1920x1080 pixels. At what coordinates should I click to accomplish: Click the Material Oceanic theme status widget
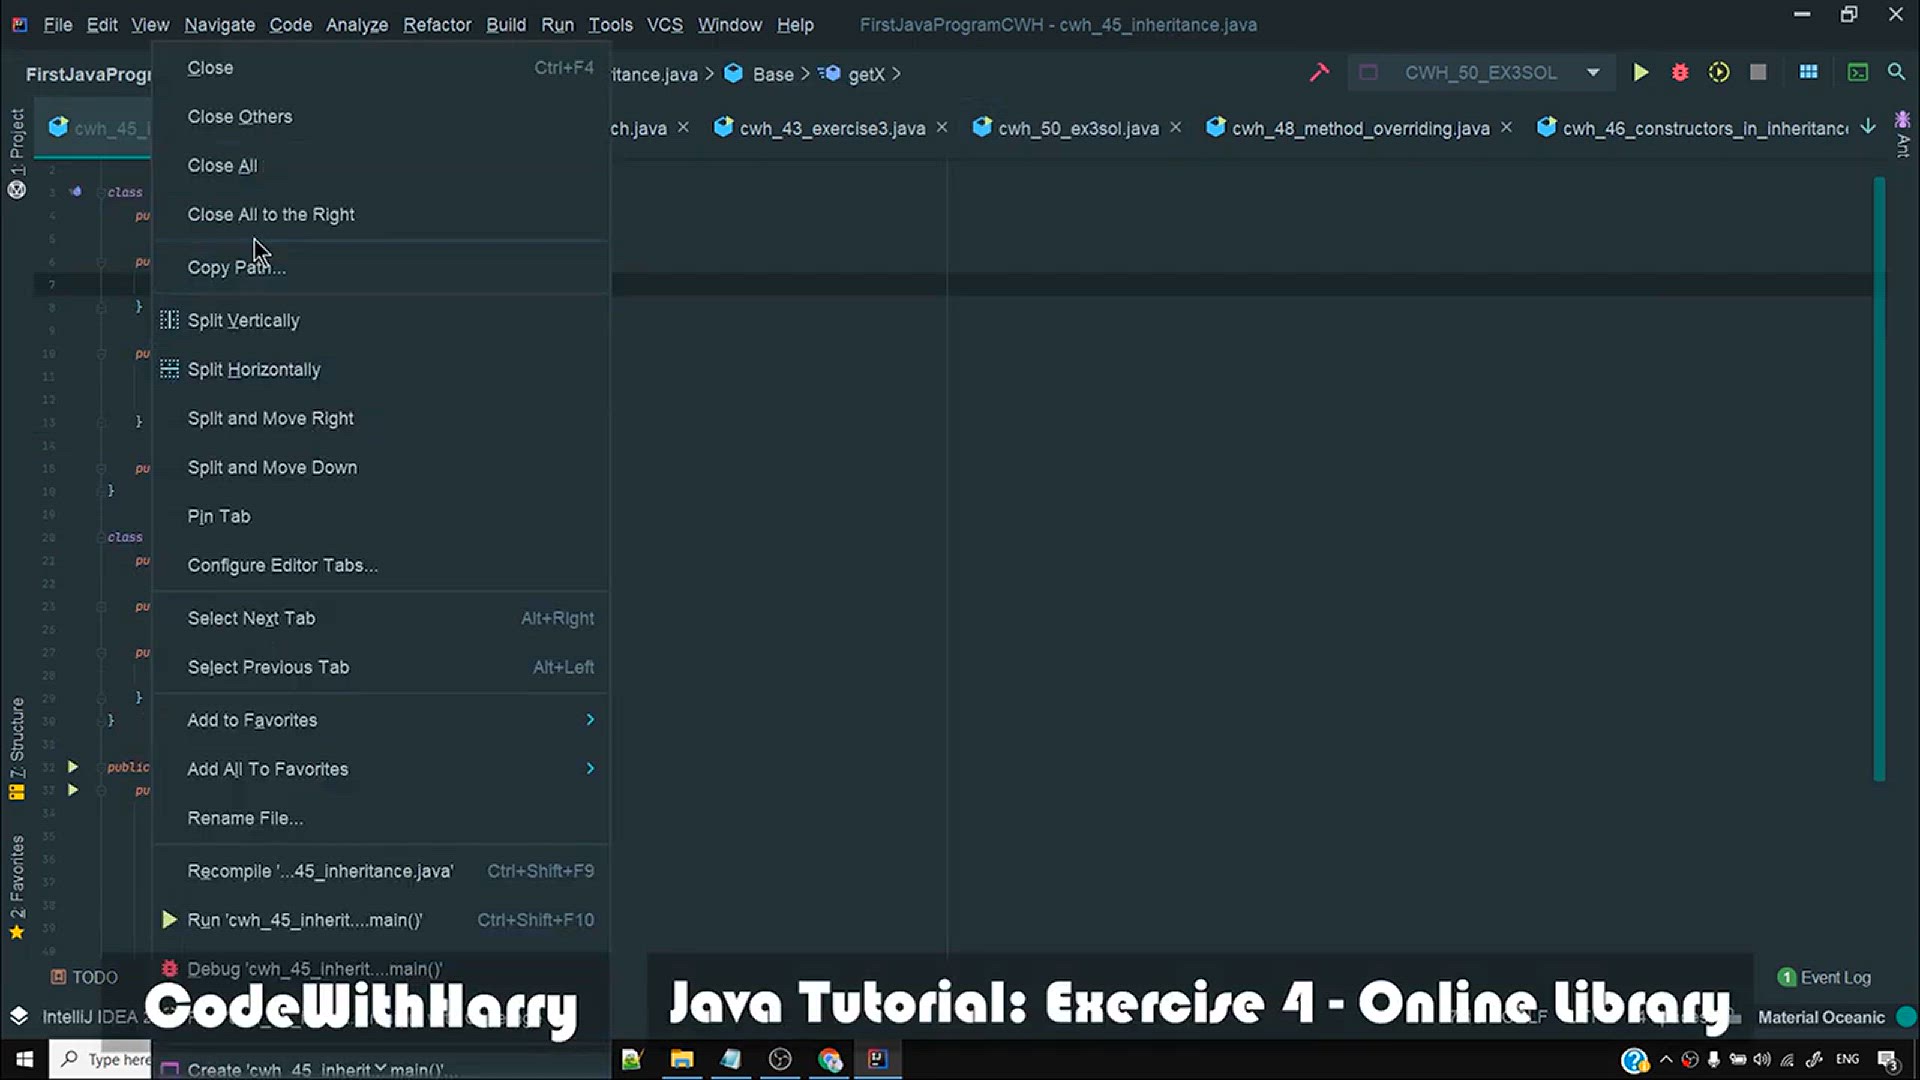point(1821,1017)
